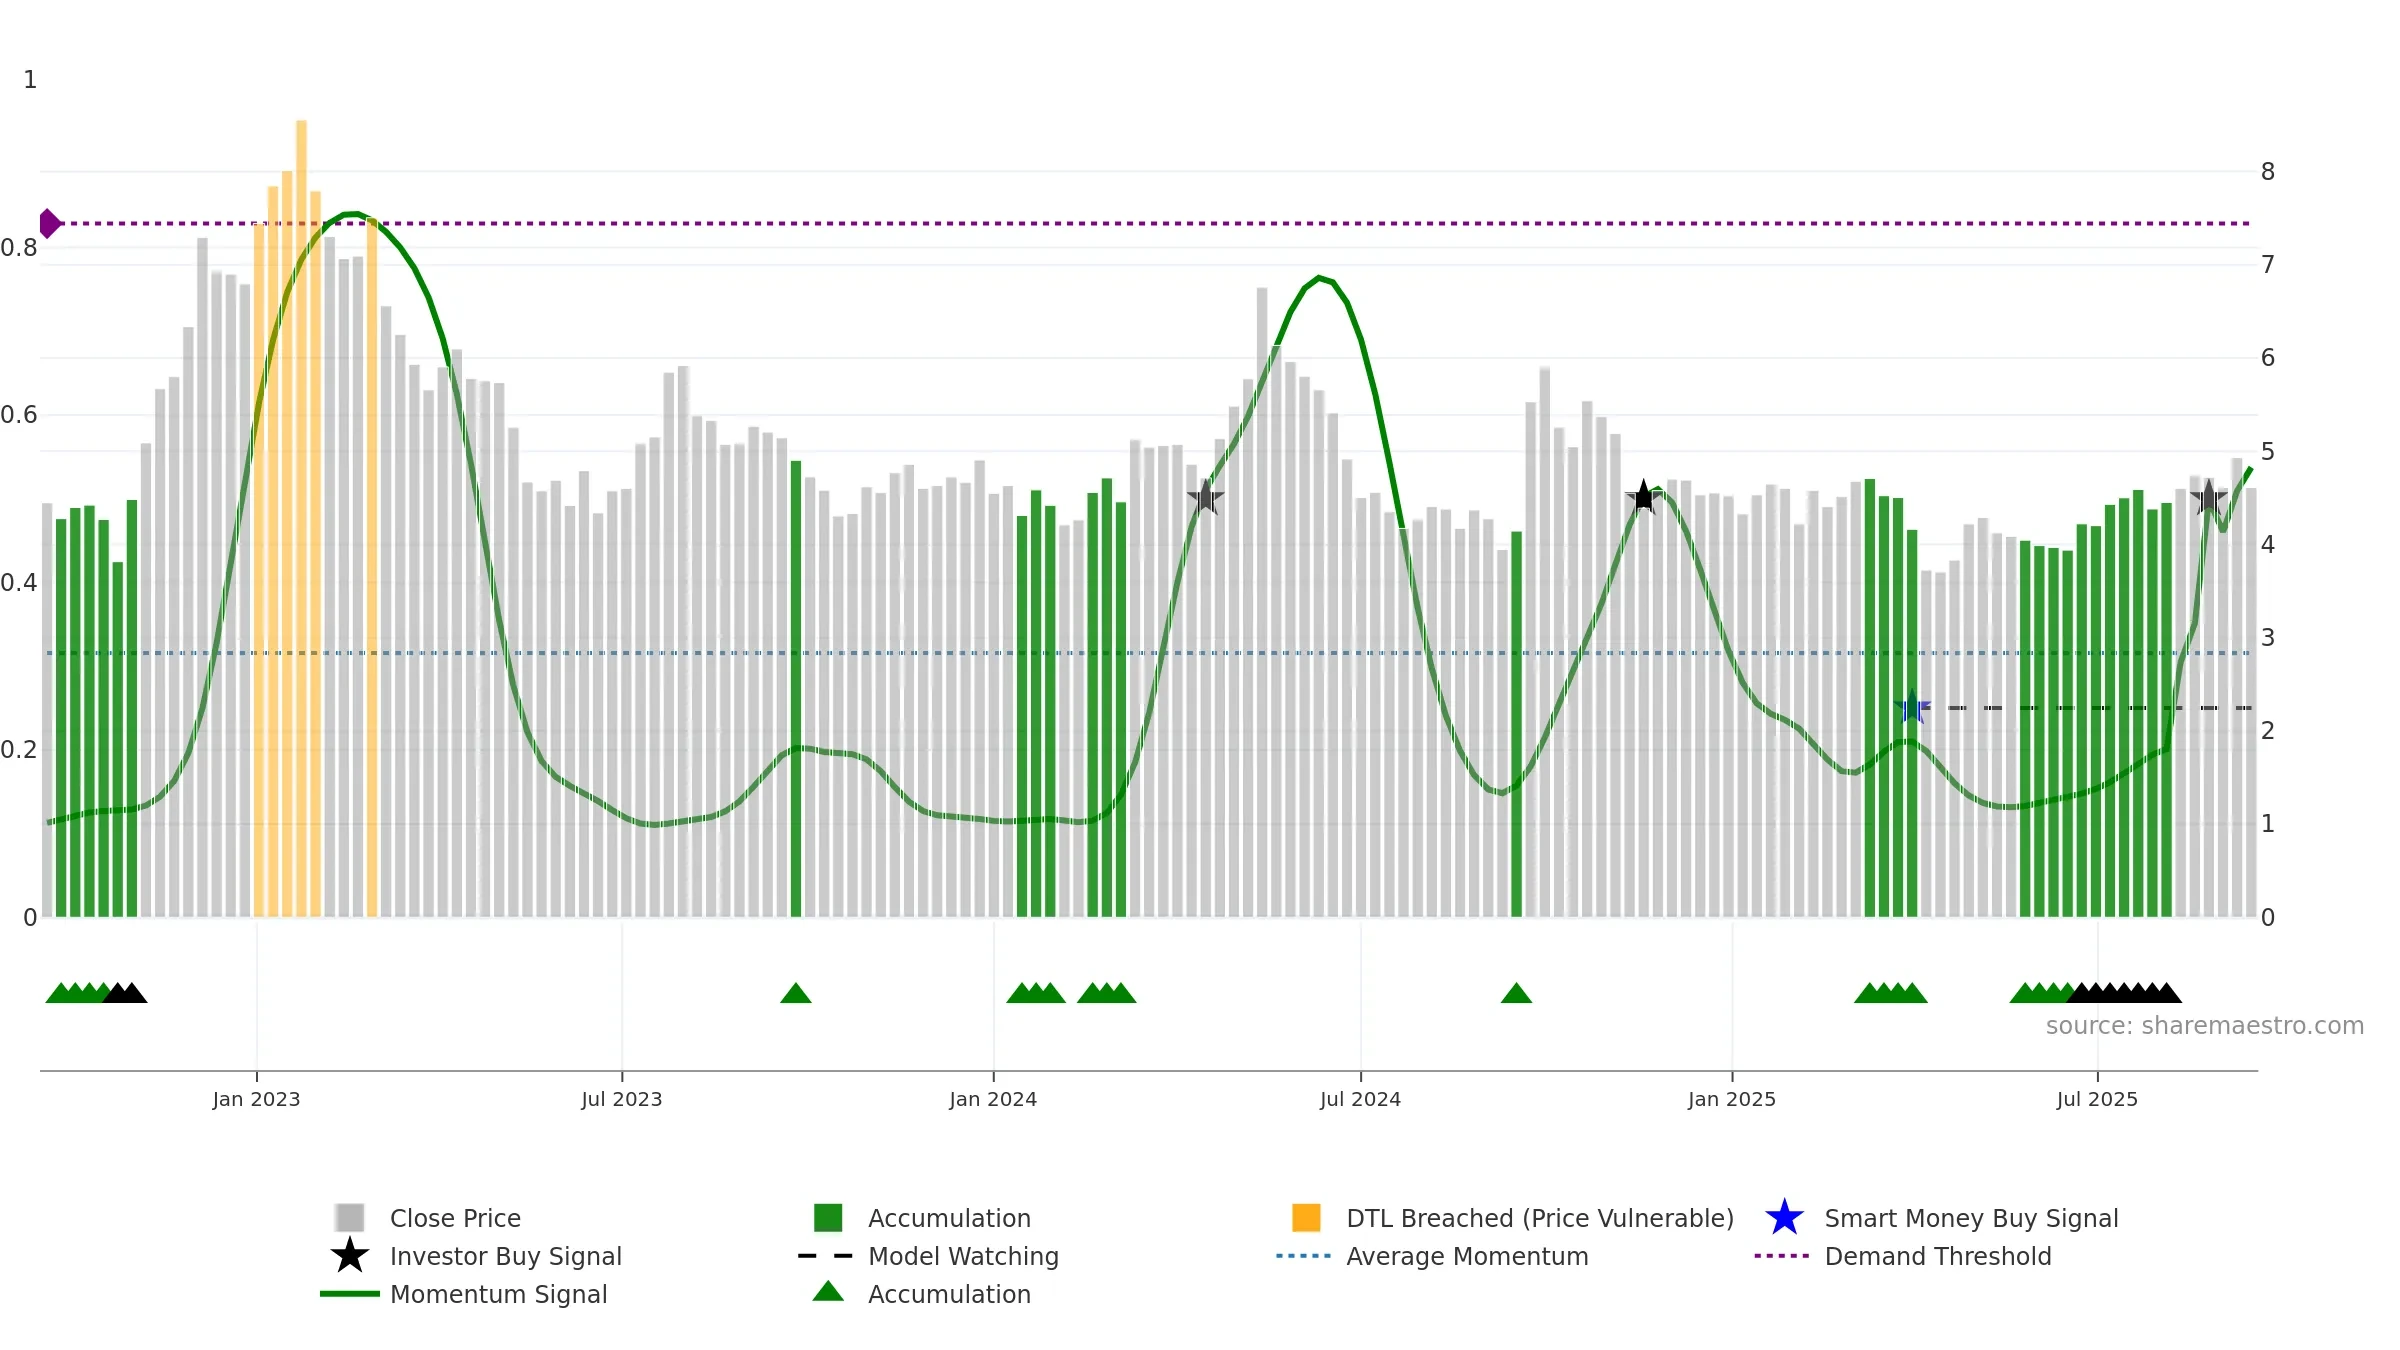This screenshot has height=1350, width=2400.
Task: Click the Jan 2024 x-axis label
Action: (x=993, y=1099)
